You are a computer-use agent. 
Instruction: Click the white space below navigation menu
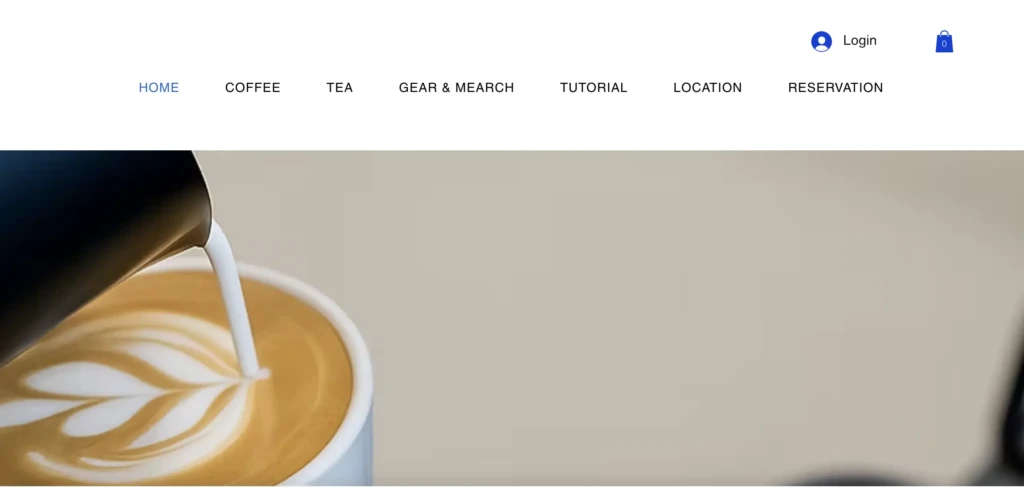(512, 124)
